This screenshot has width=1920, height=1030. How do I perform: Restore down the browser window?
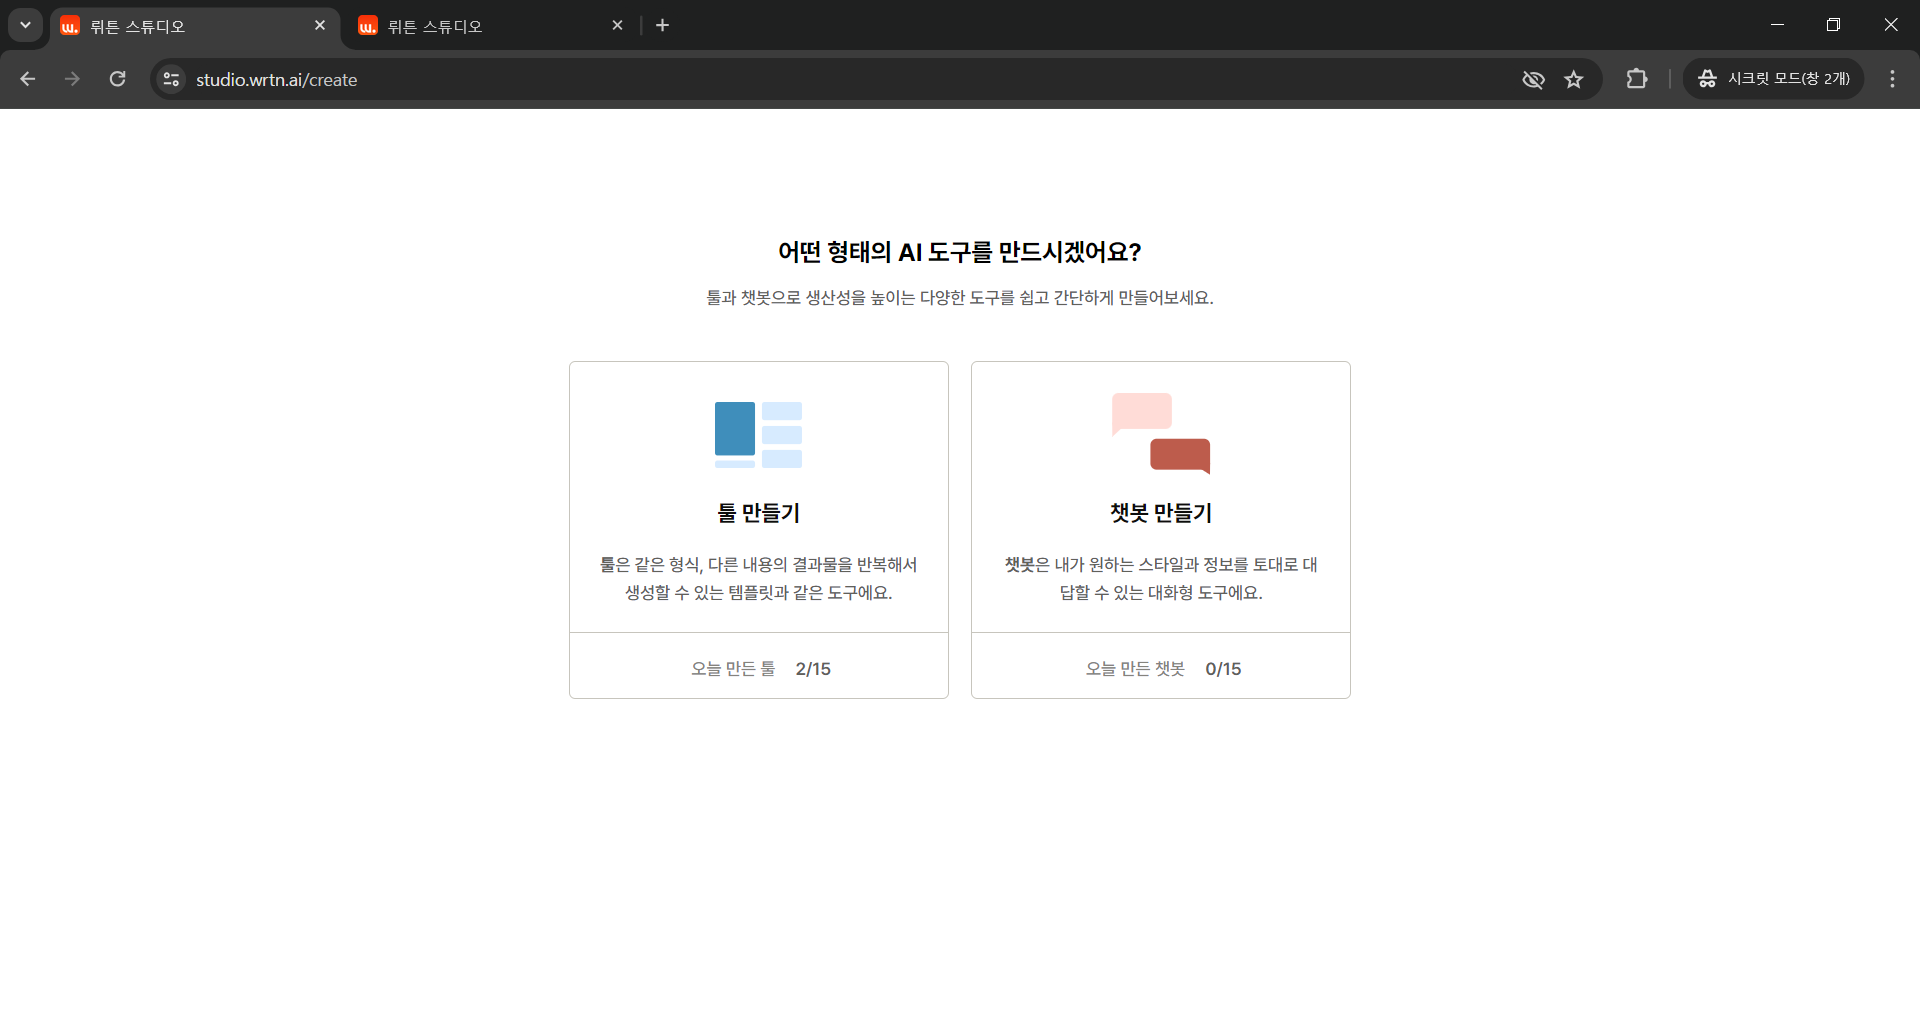coord(1833,25)
